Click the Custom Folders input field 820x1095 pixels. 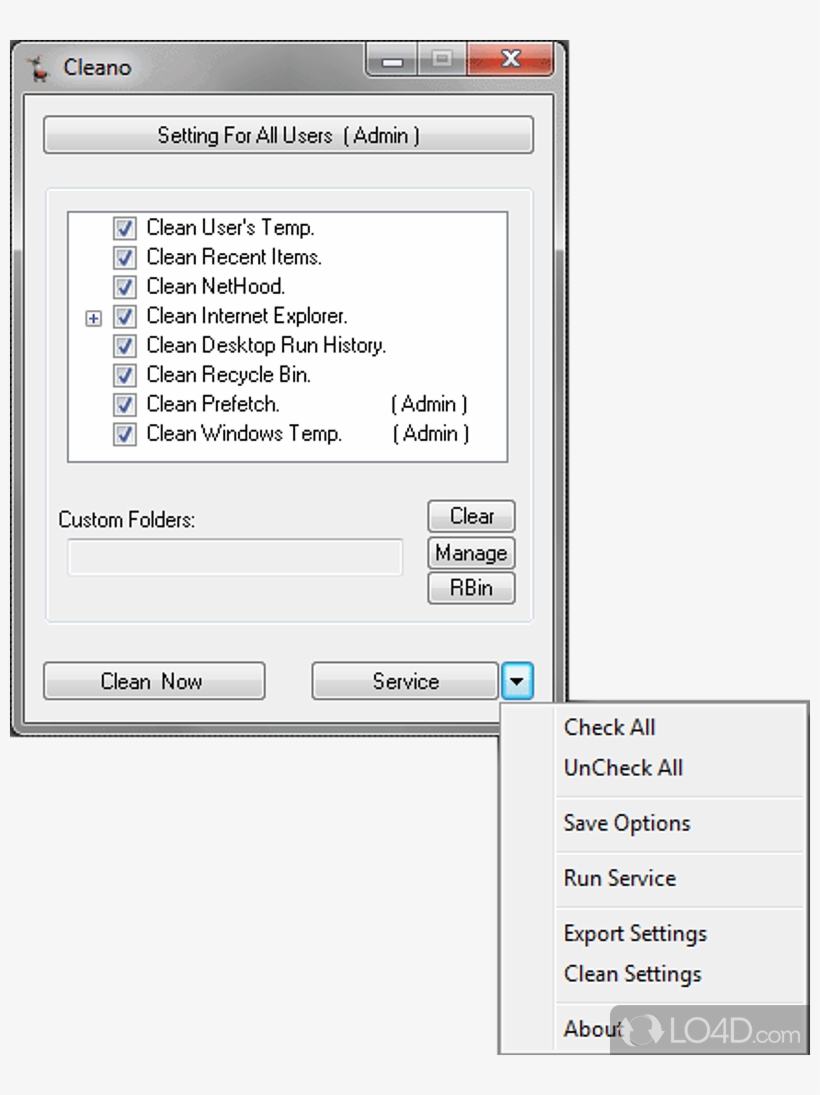click(x=235, y=557)
